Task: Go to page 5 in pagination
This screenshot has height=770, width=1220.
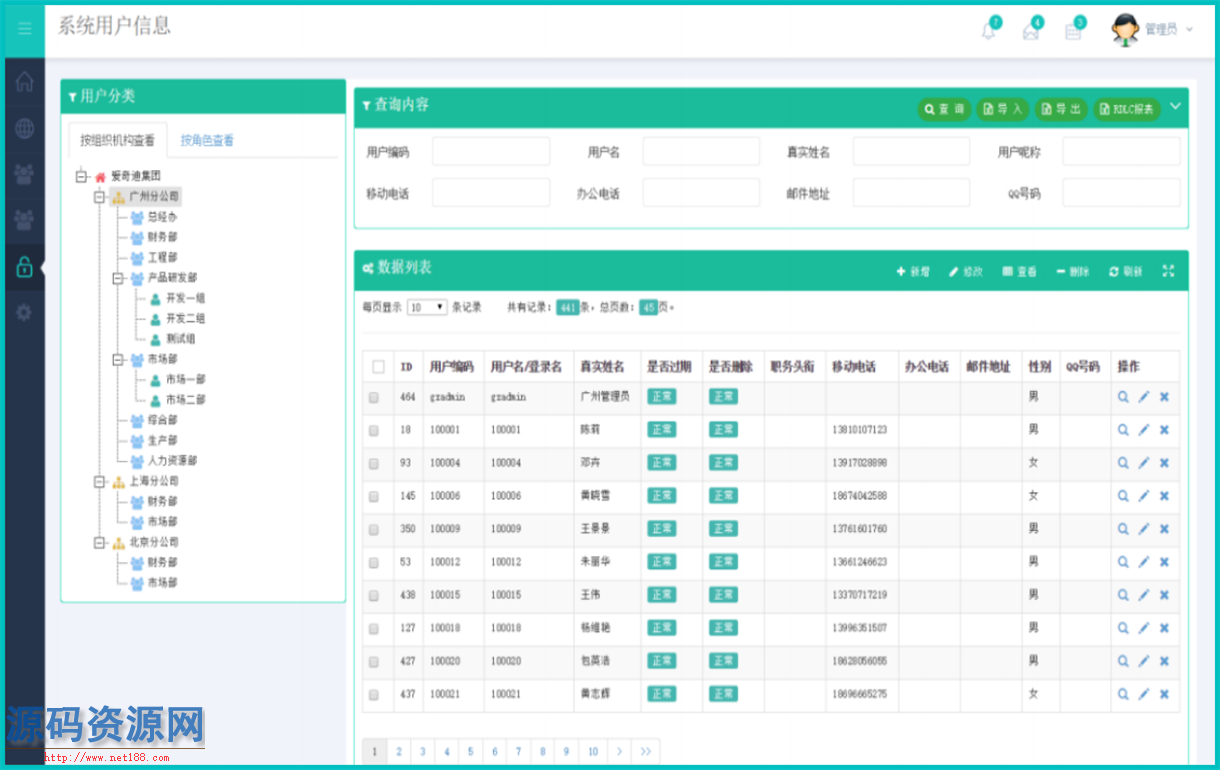Action: pos(470,751)
